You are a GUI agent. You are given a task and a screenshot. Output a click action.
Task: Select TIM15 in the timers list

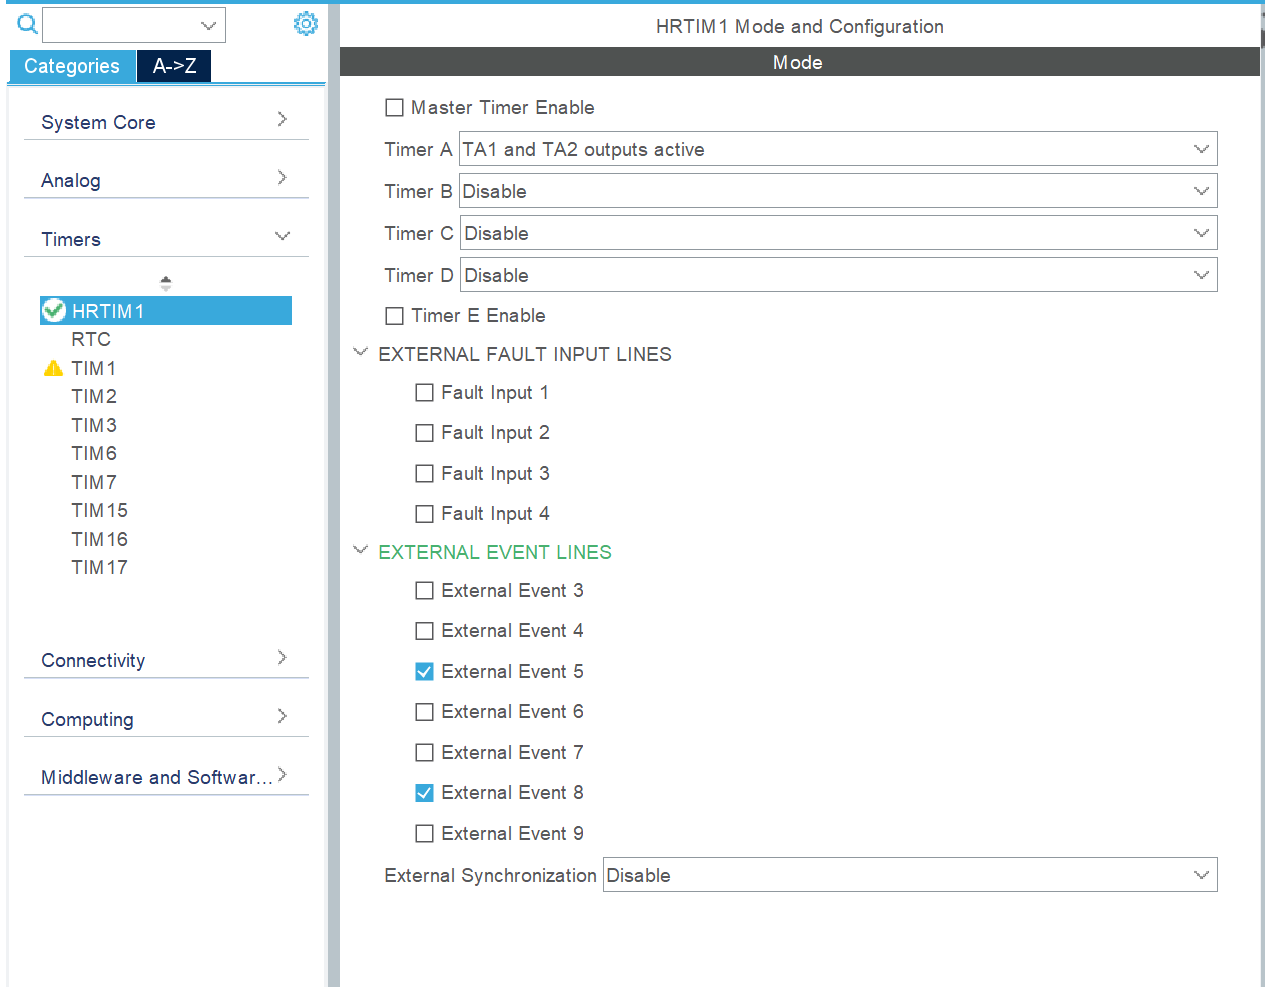(99, 511)
